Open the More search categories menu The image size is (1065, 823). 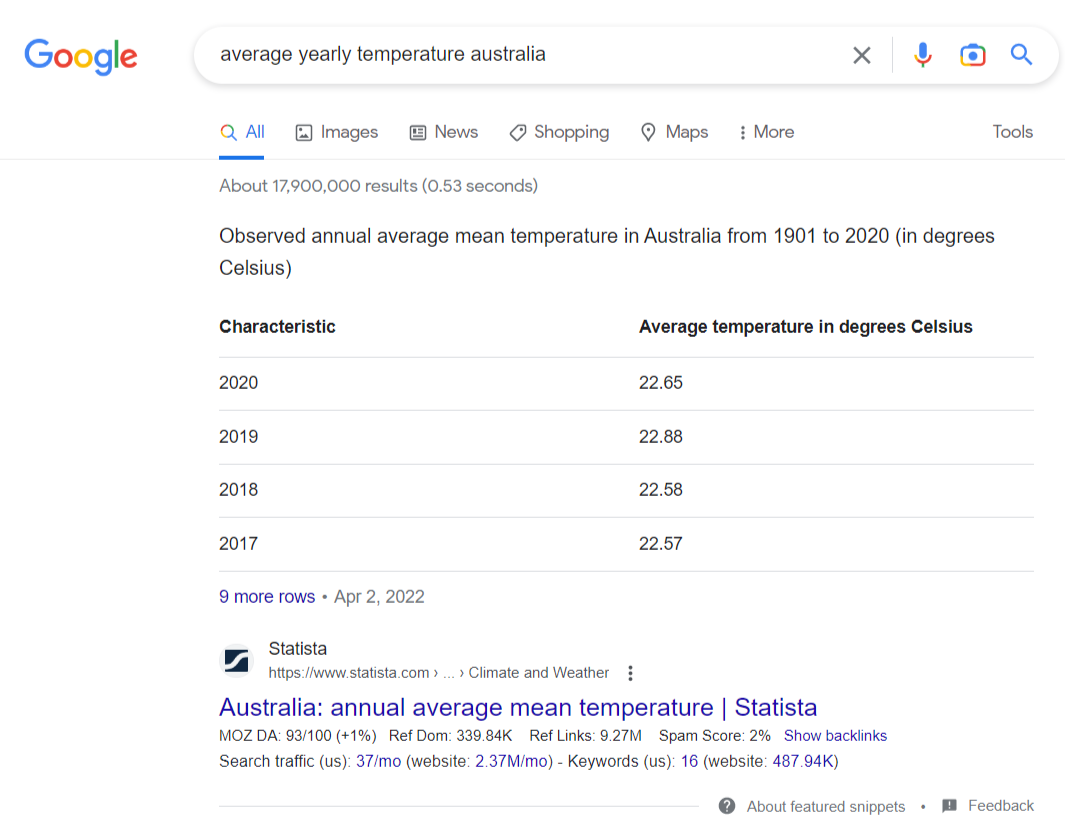(765, 131)
